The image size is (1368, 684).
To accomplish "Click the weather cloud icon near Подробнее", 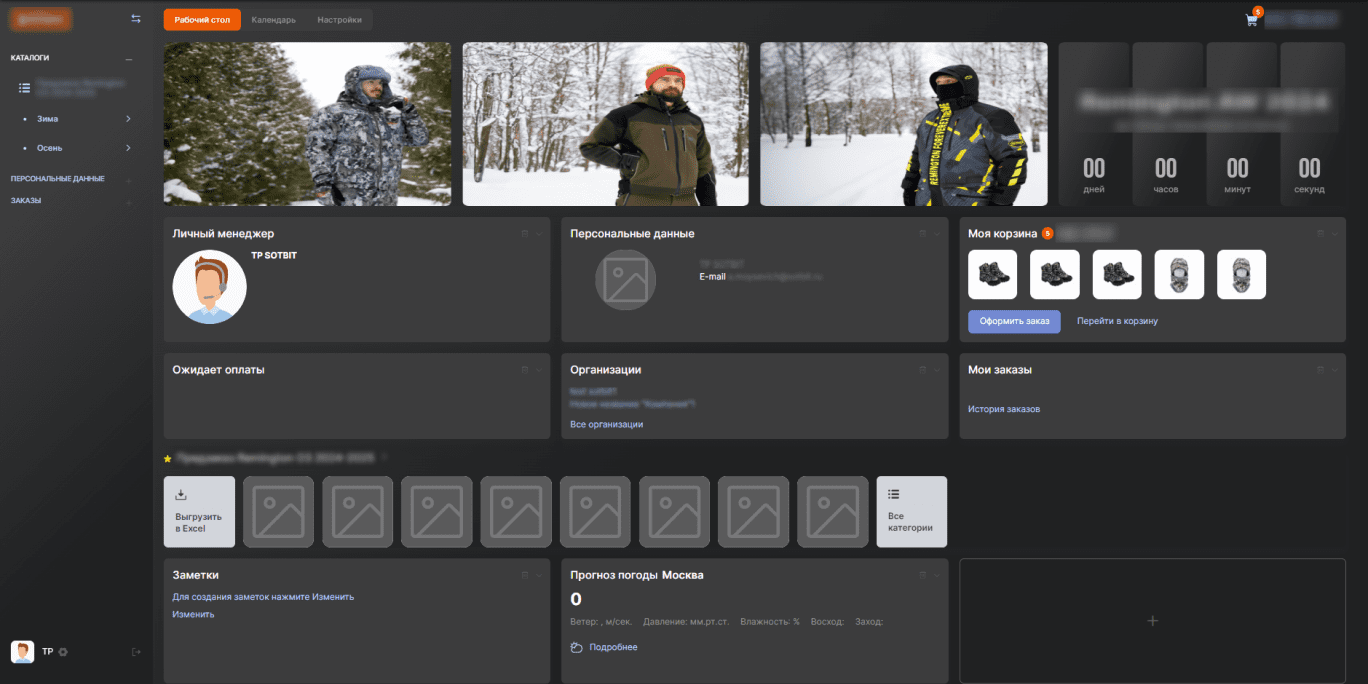I will click(x=576, y=647).
